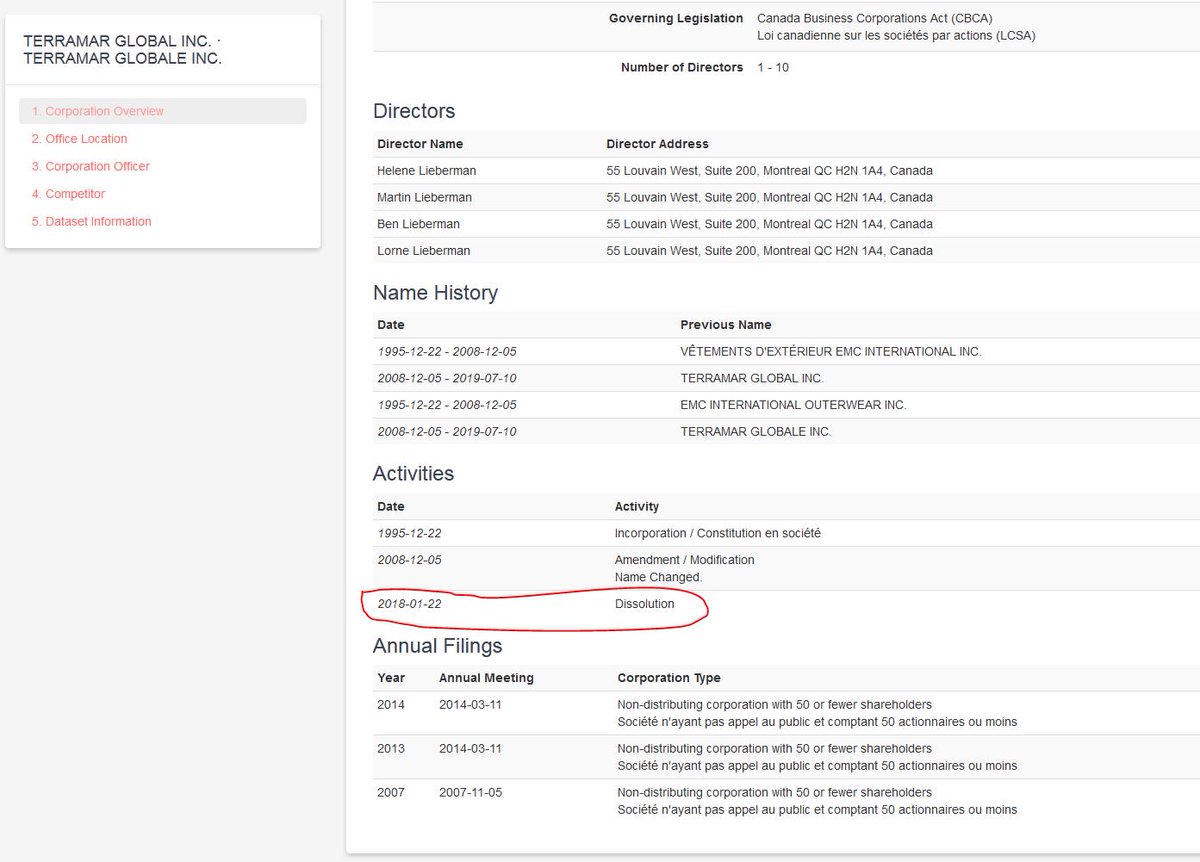The image size is (1200, 862).
Task: Click the 1995-12-22 activity date
Action: tap(409, 533)
